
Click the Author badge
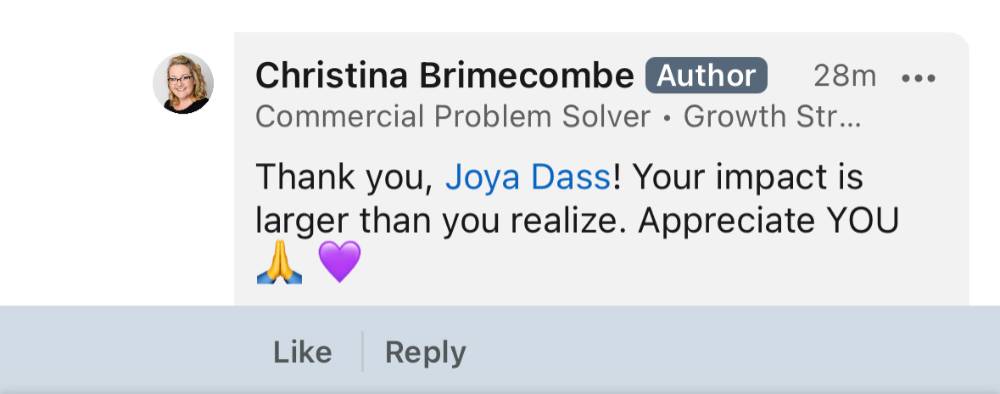point(707,76)
